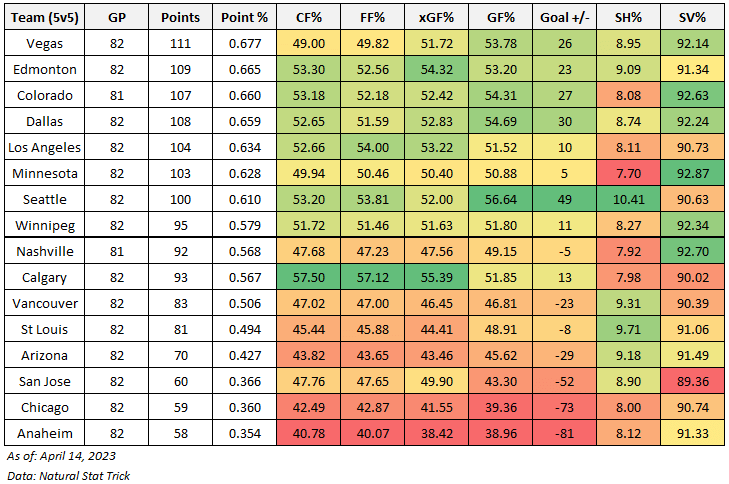Select Anaheim's Goal +/- cell showing -81

coord(564,433)
